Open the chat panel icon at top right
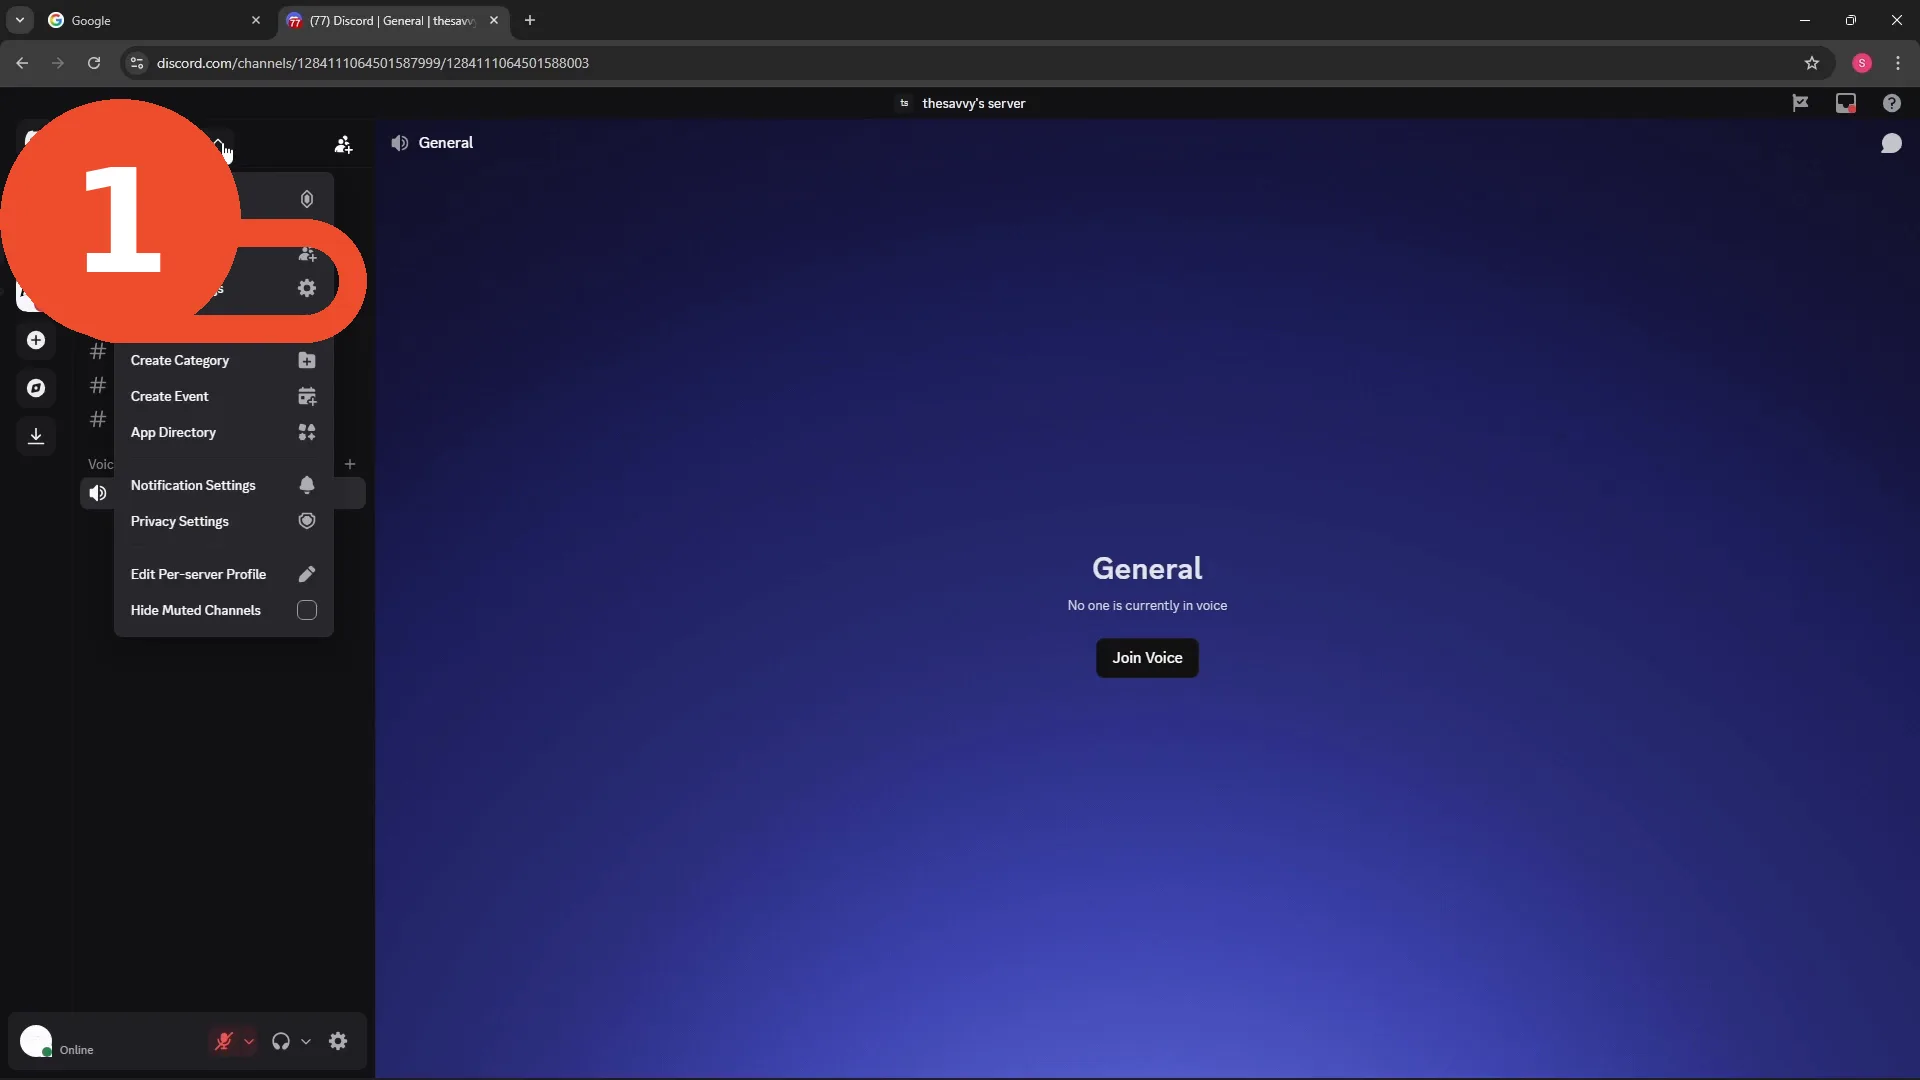 click(1891, 144)
